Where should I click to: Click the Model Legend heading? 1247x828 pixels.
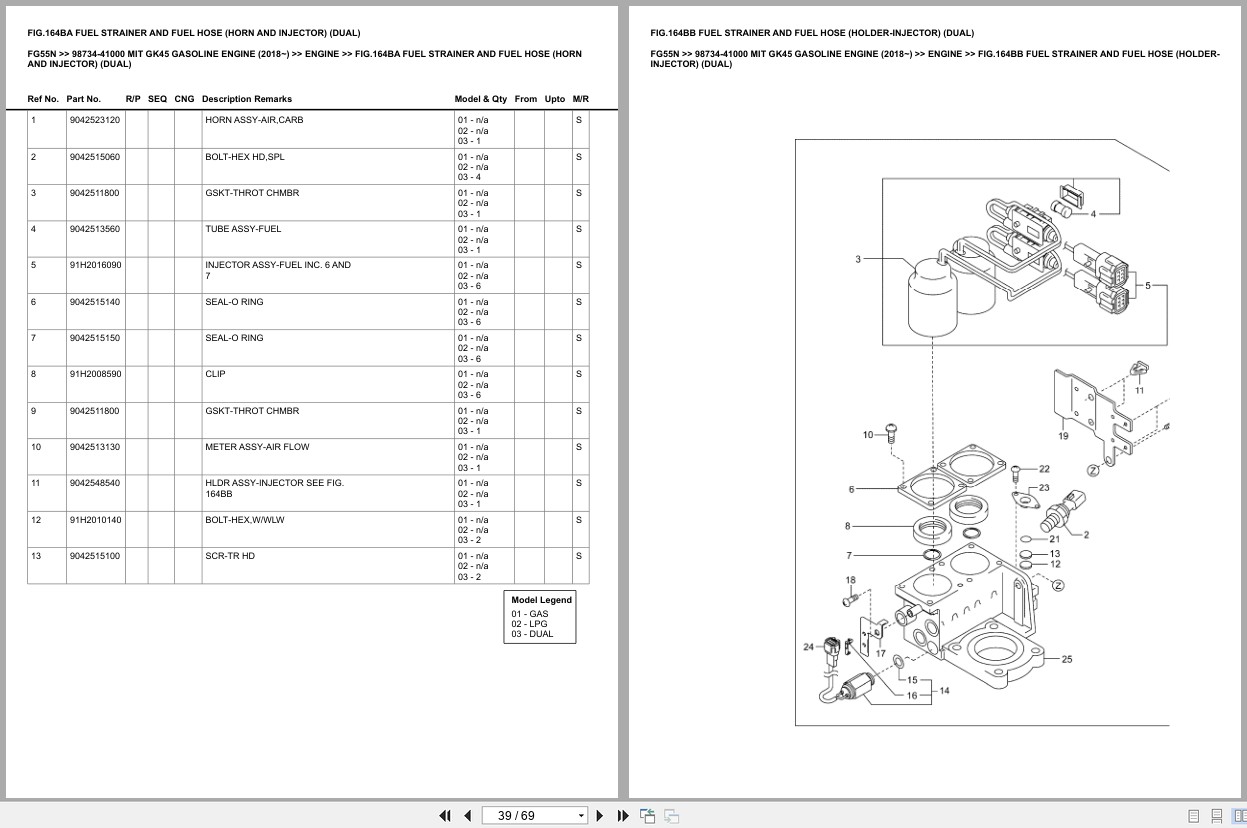[542, 600]
